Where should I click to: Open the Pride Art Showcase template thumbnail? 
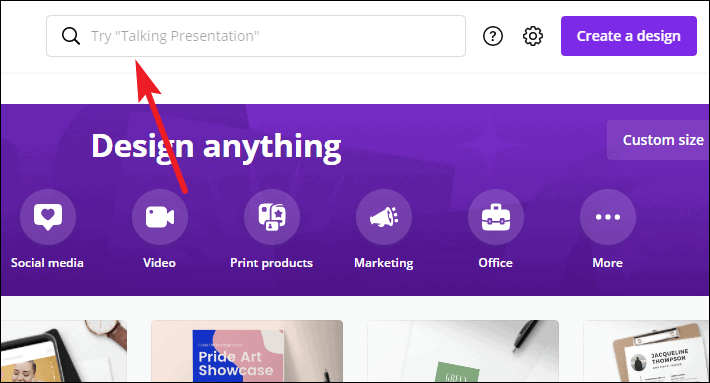[247, 351]
